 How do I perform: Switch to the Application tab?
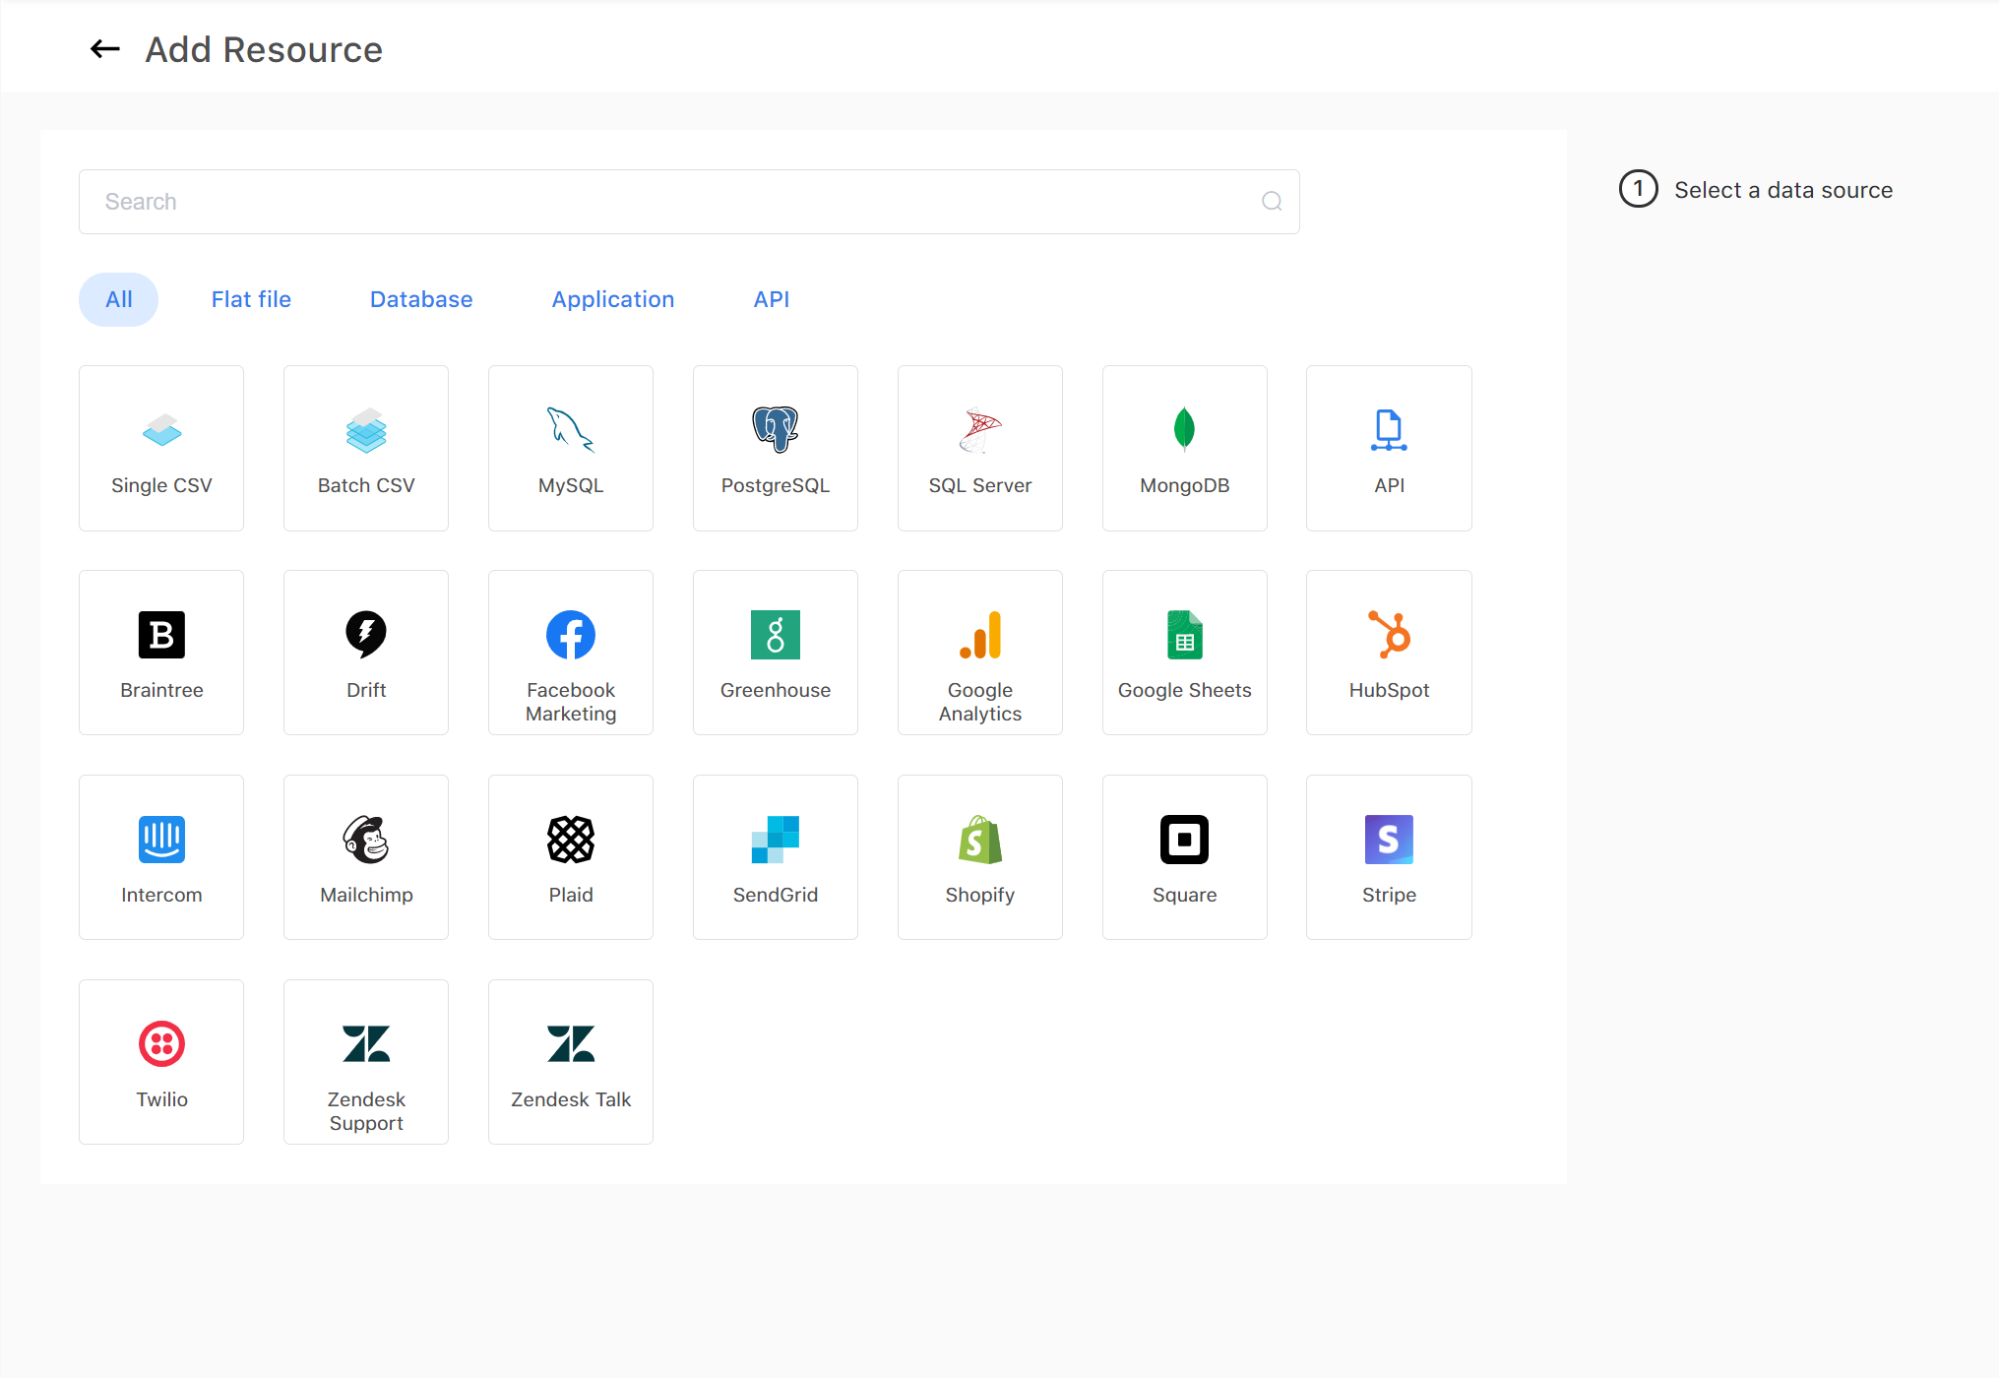[x=613, y=299]
